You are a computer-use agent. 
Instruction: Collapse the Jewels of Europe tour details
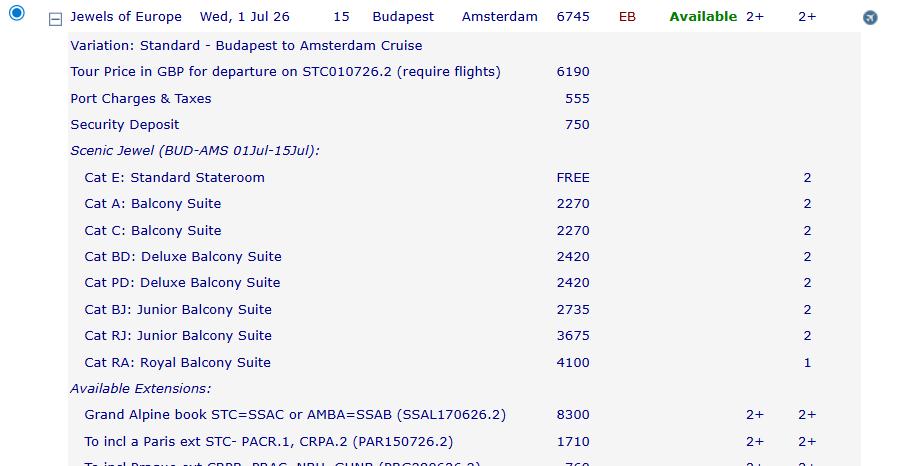56,18
